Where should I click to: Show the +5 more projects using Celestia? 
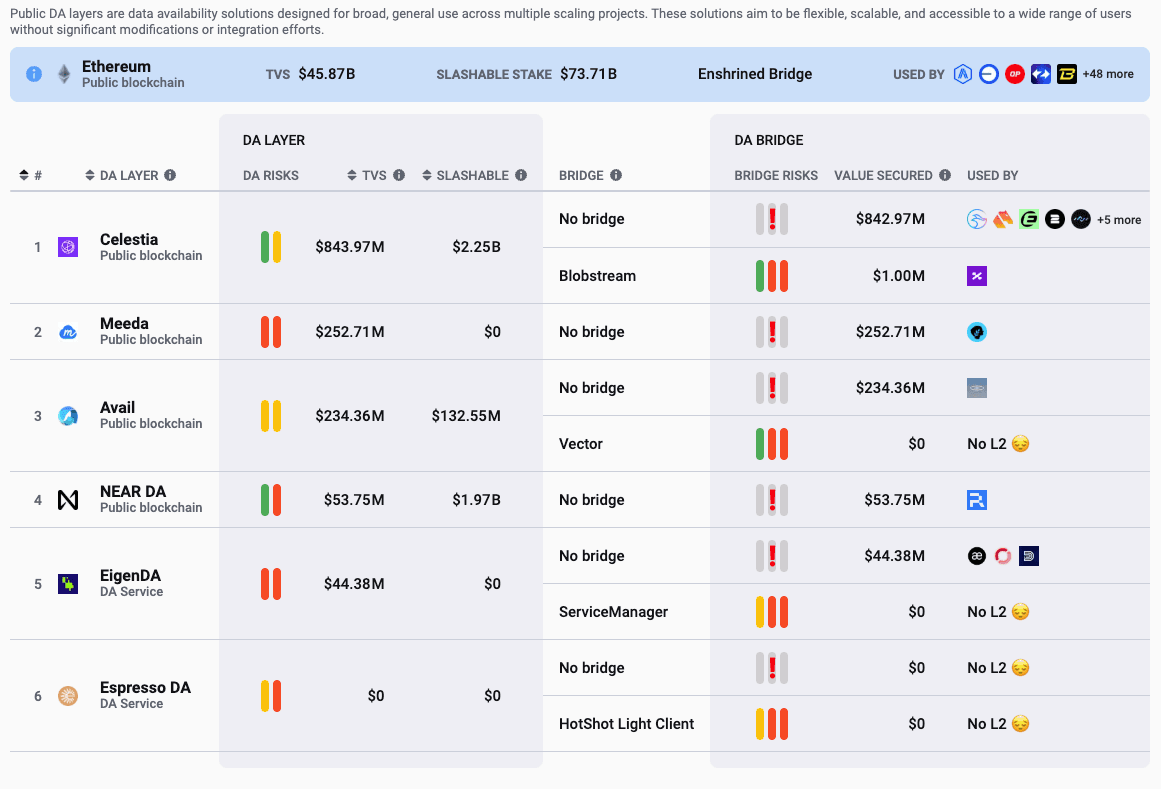(1119, 220)
